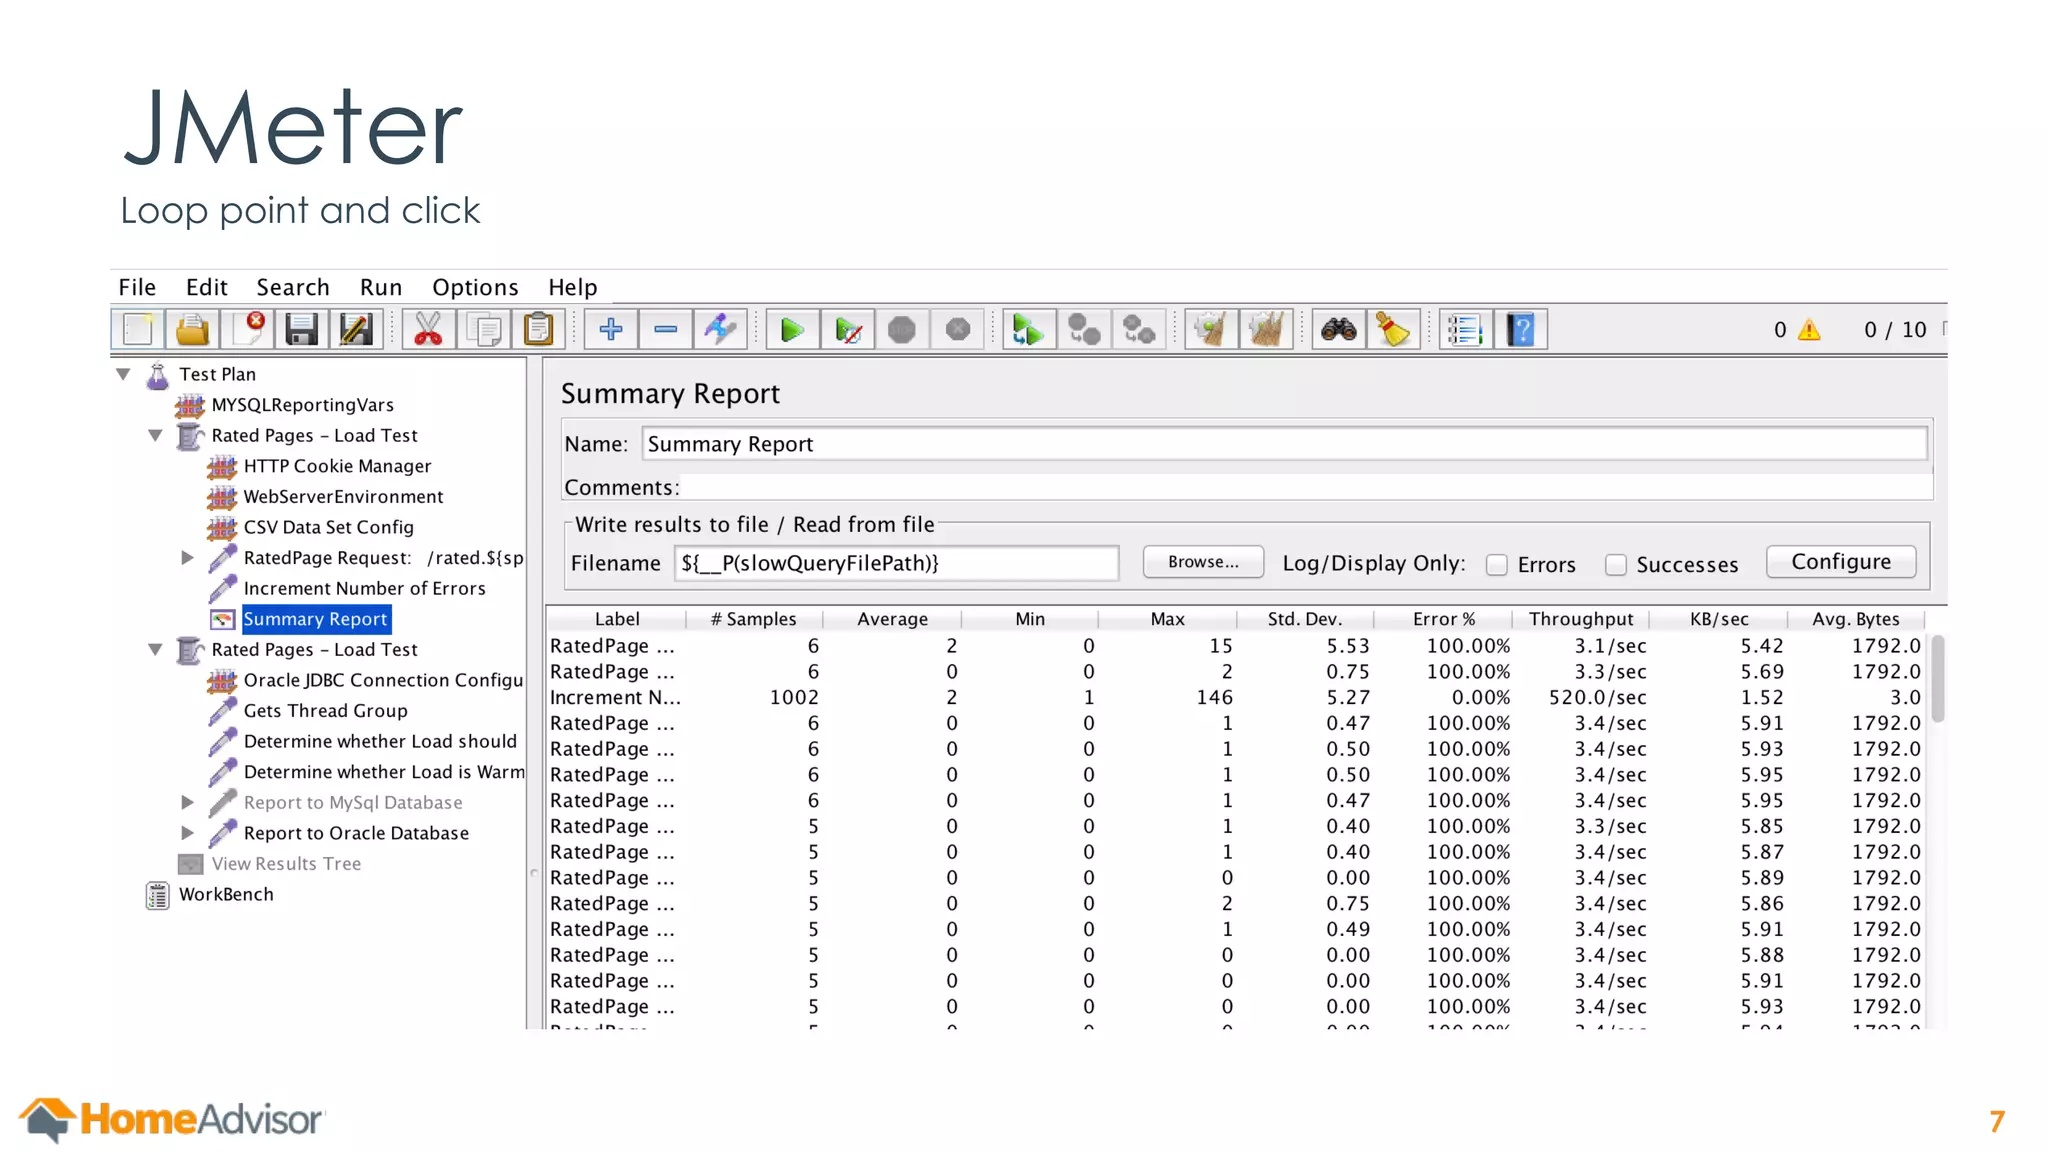The height and width of the screenshot is (1152, 2048).
Task: Sort table by # Samples column header
Action: (754, 619)
